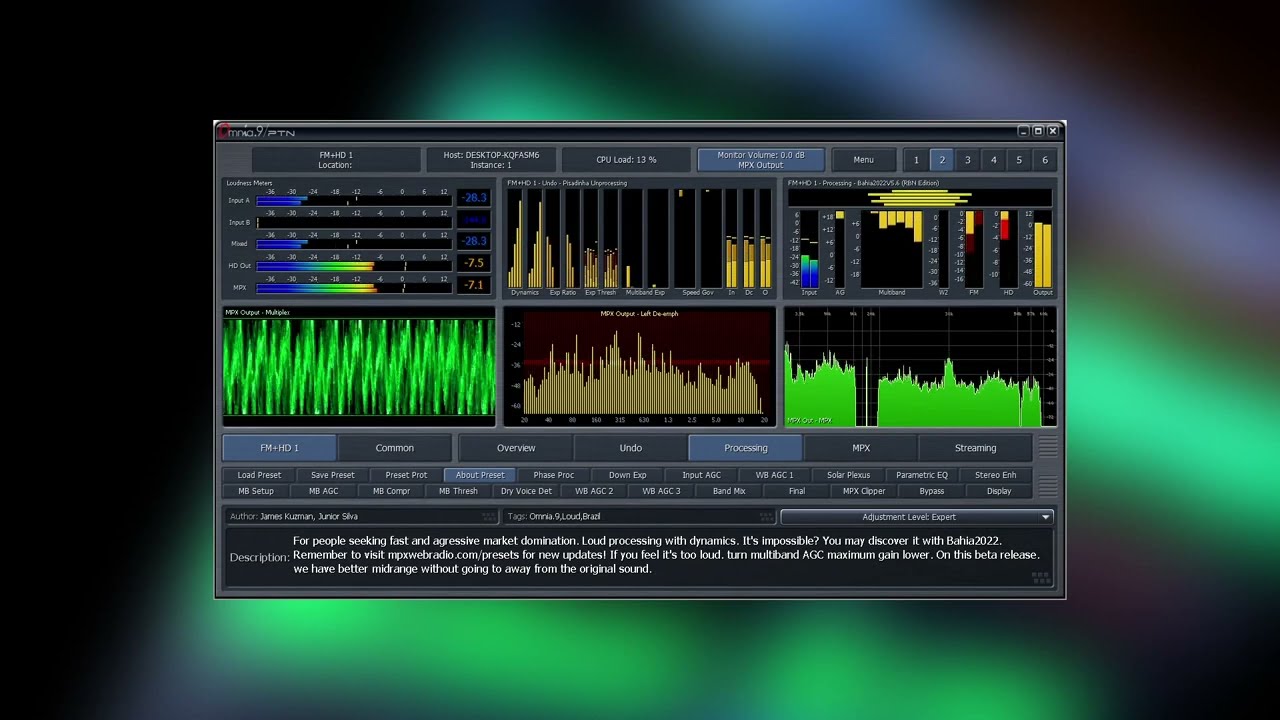Select display preset 6
1280x720 pixels.
coord(1045,160)
